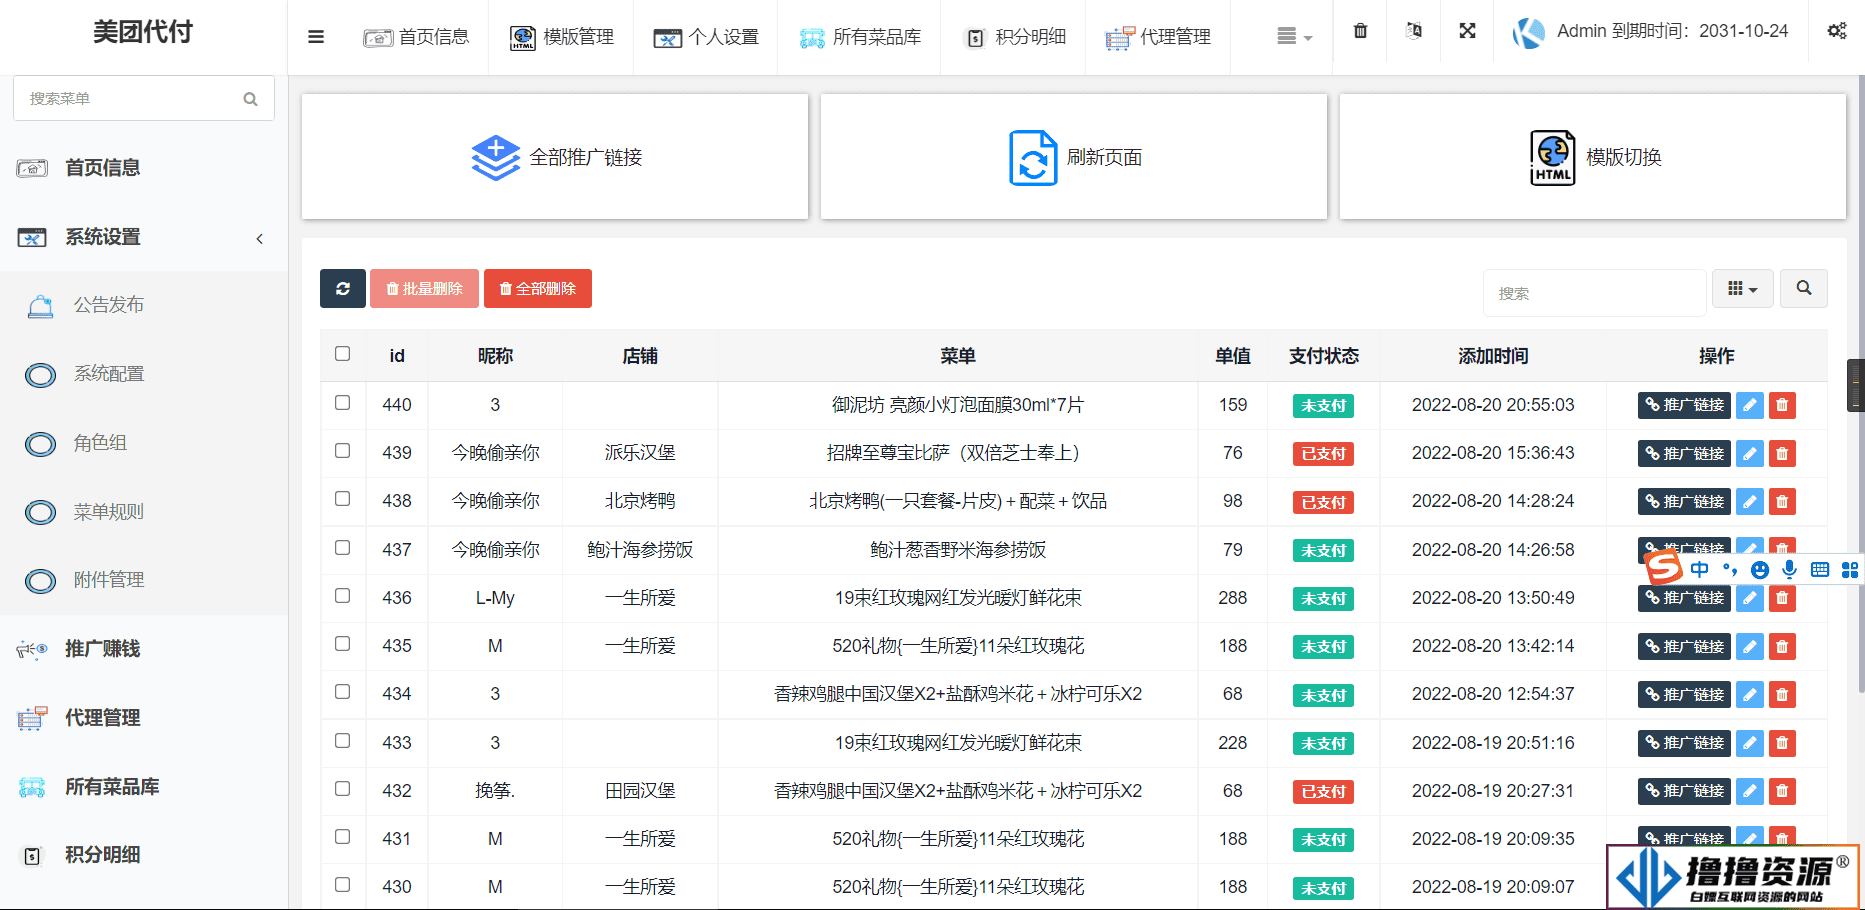
Task: Delete row 439 with red trash icon
Action: click(1782, 454)
